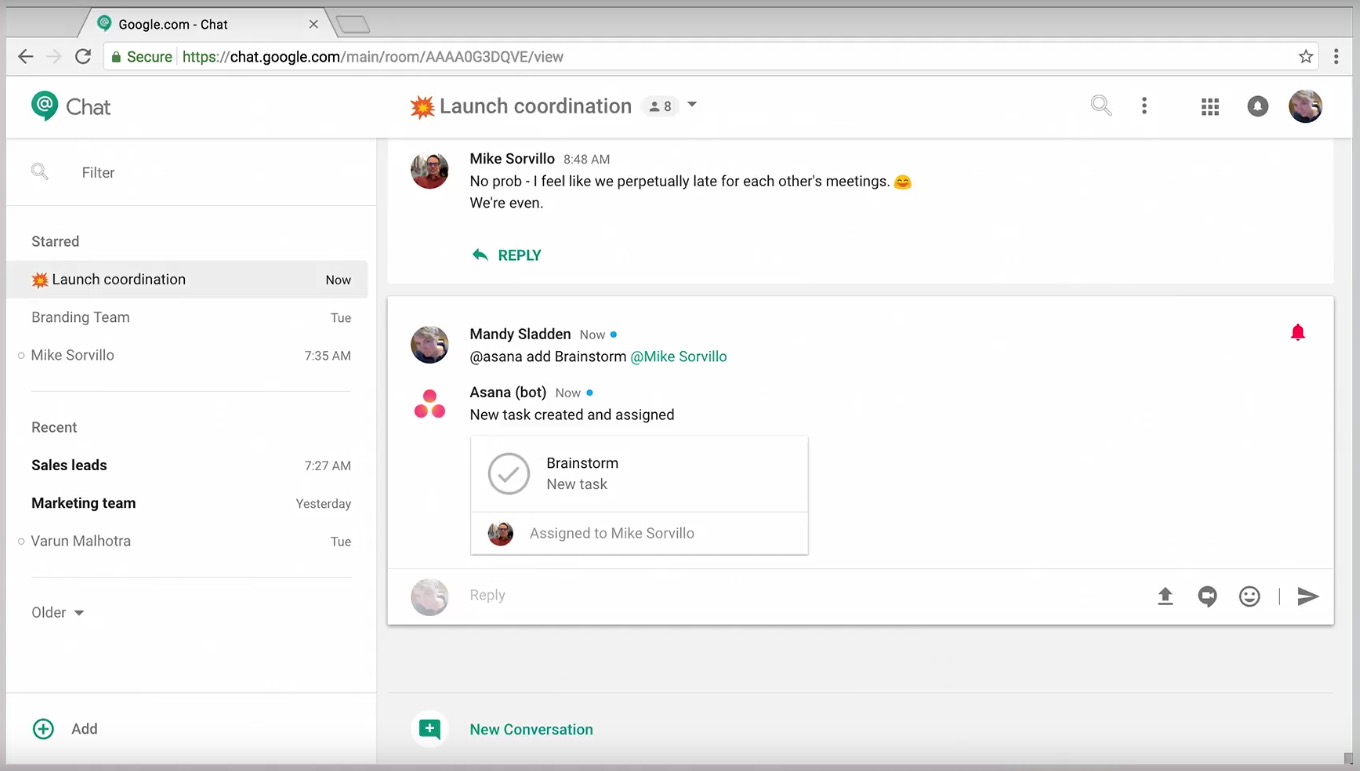Click the upload file icon

coord(1165,596)
